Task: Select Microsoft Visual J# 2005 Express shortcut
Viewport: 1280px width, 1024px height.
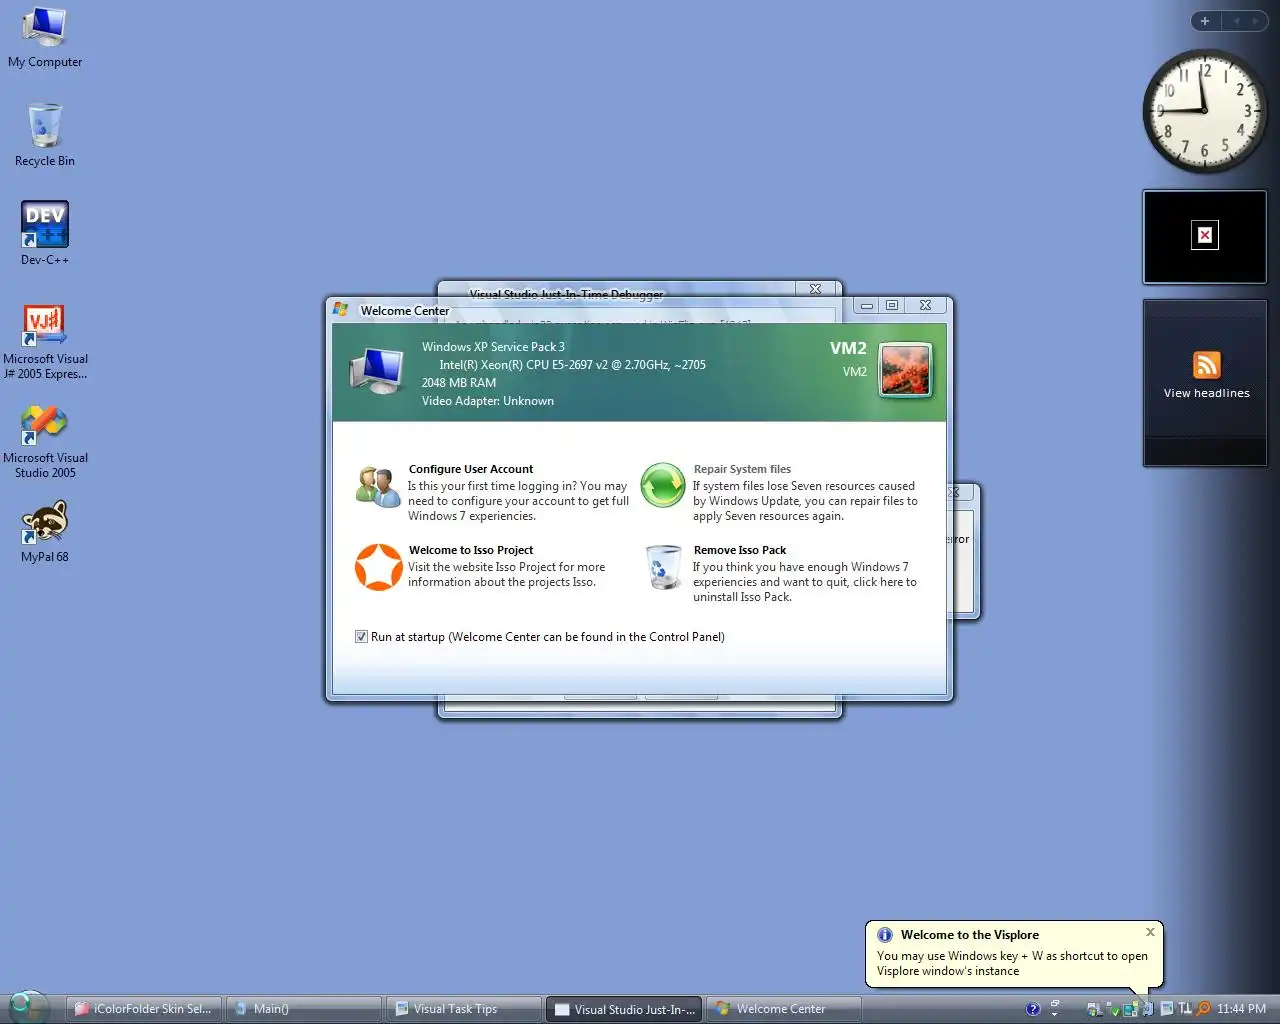Action: tap(45, 340)
